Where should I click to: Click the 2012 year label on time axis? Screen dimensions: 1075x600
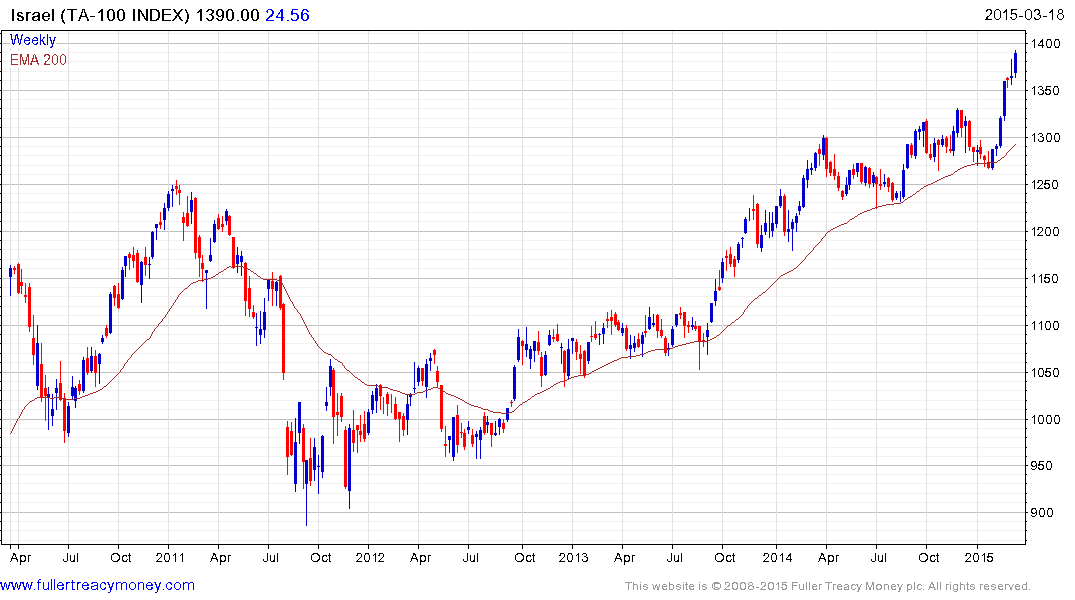click(370, 557)
